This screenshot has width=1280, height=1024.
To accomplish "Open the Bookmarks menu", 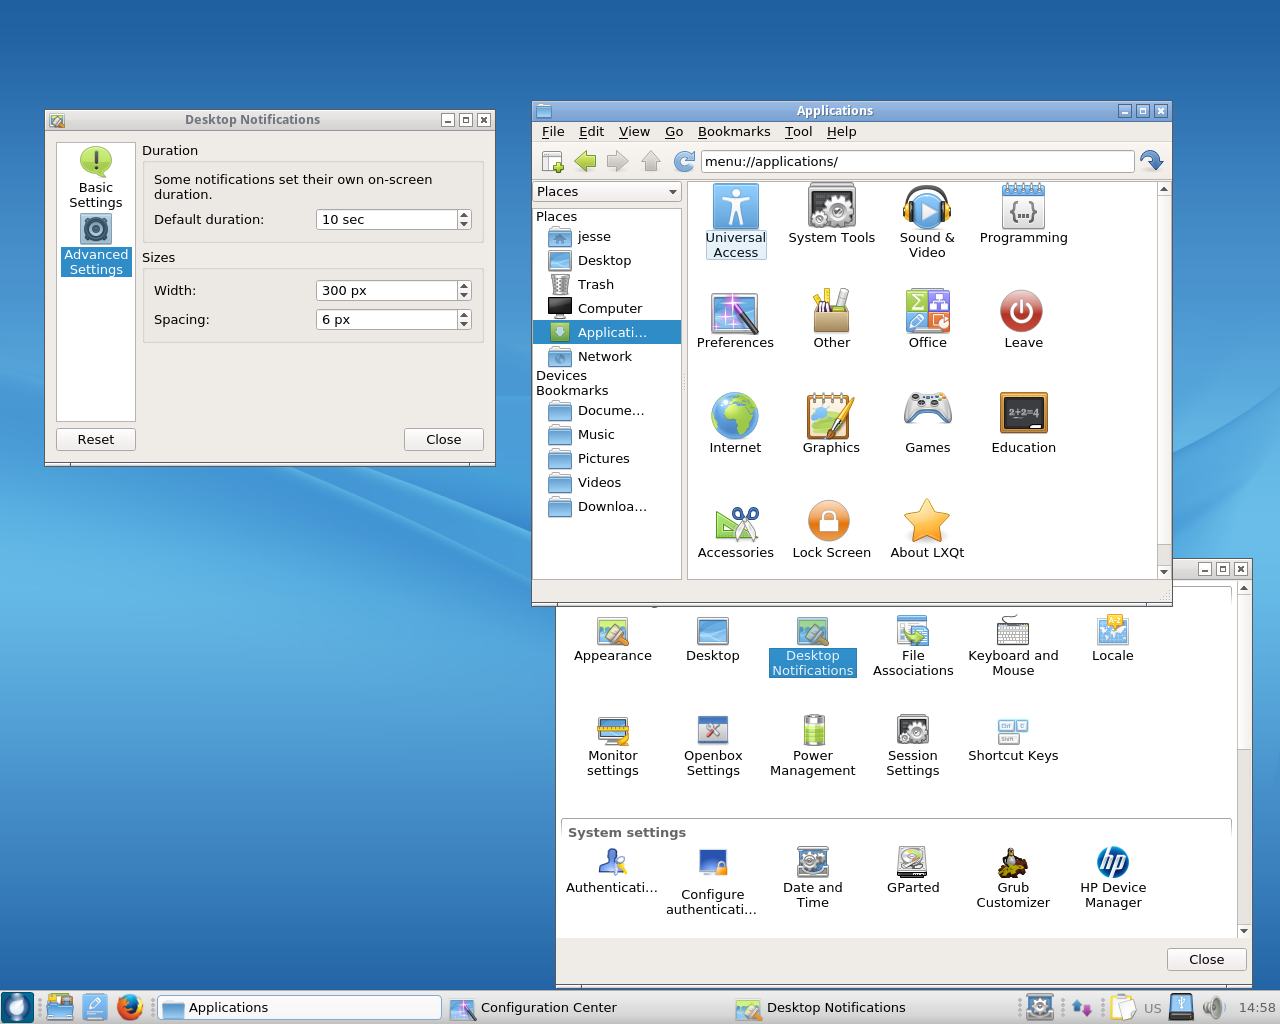I will point(734,132).
